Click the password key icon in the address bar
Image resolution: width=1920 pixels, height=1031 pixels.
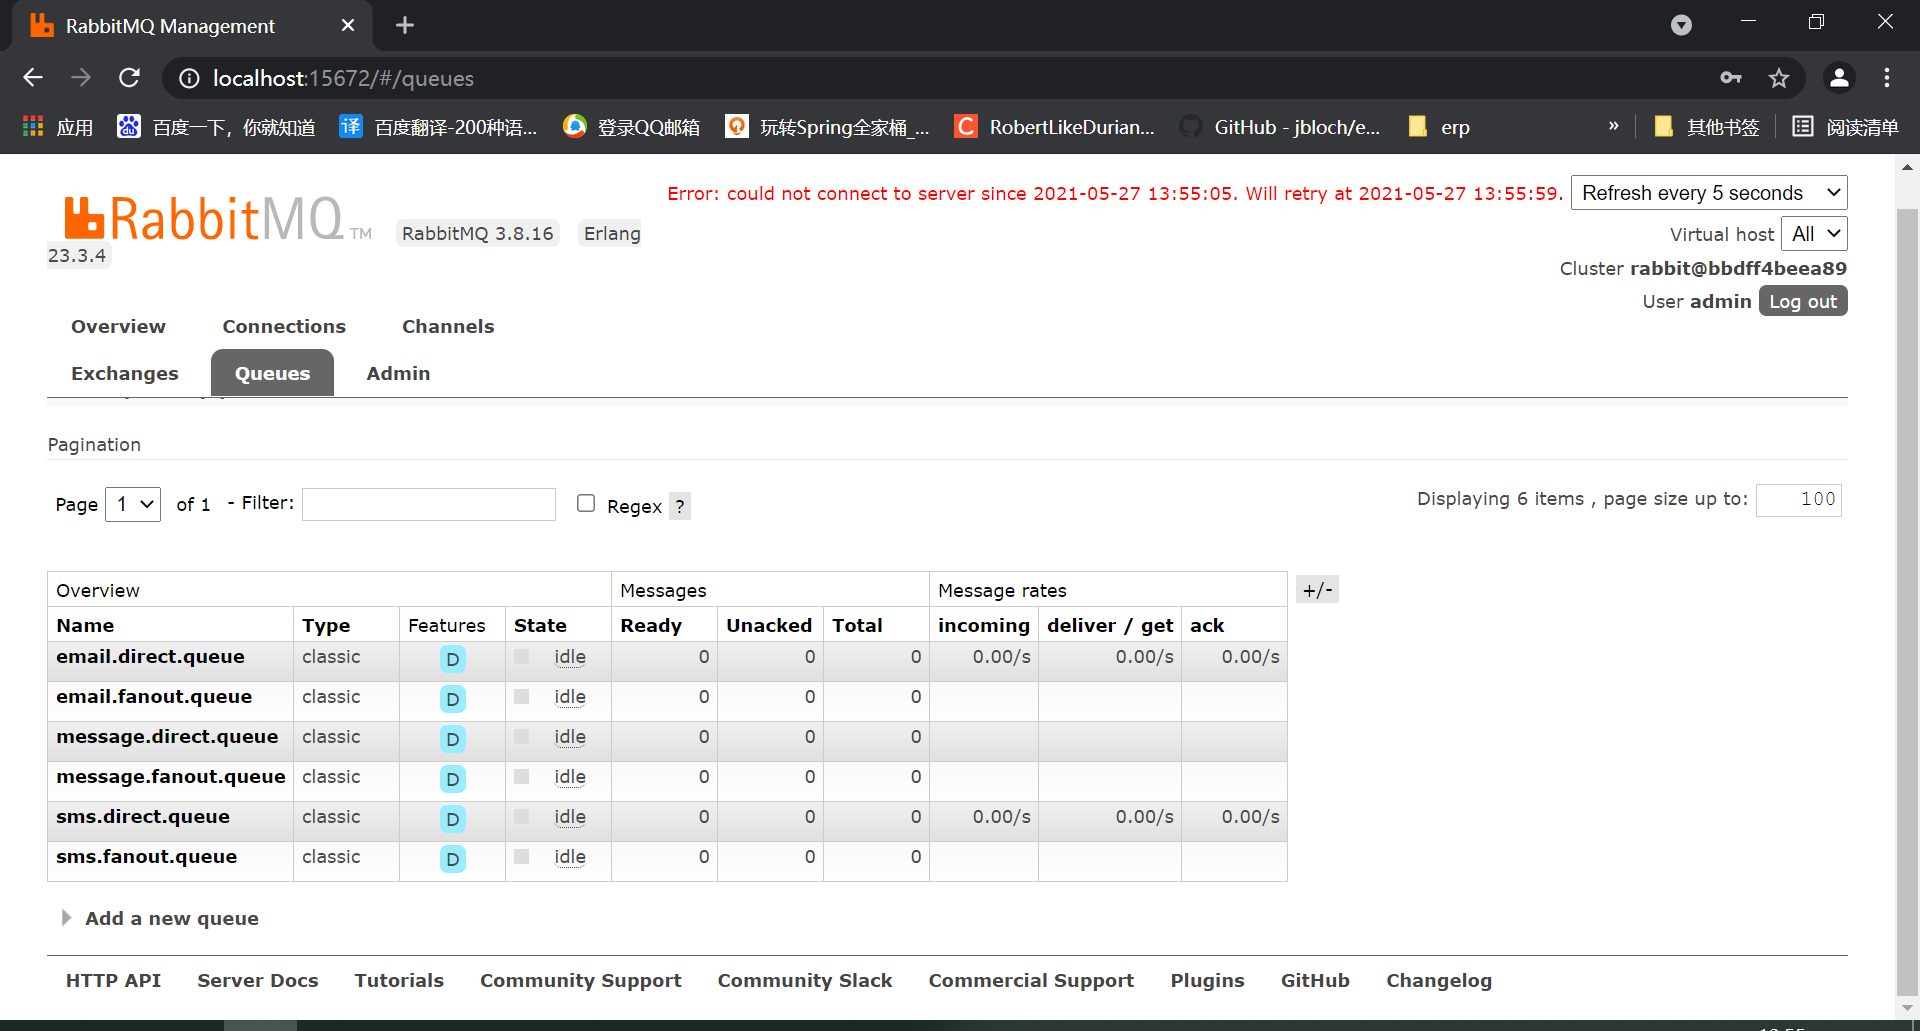pos(1731,78)
